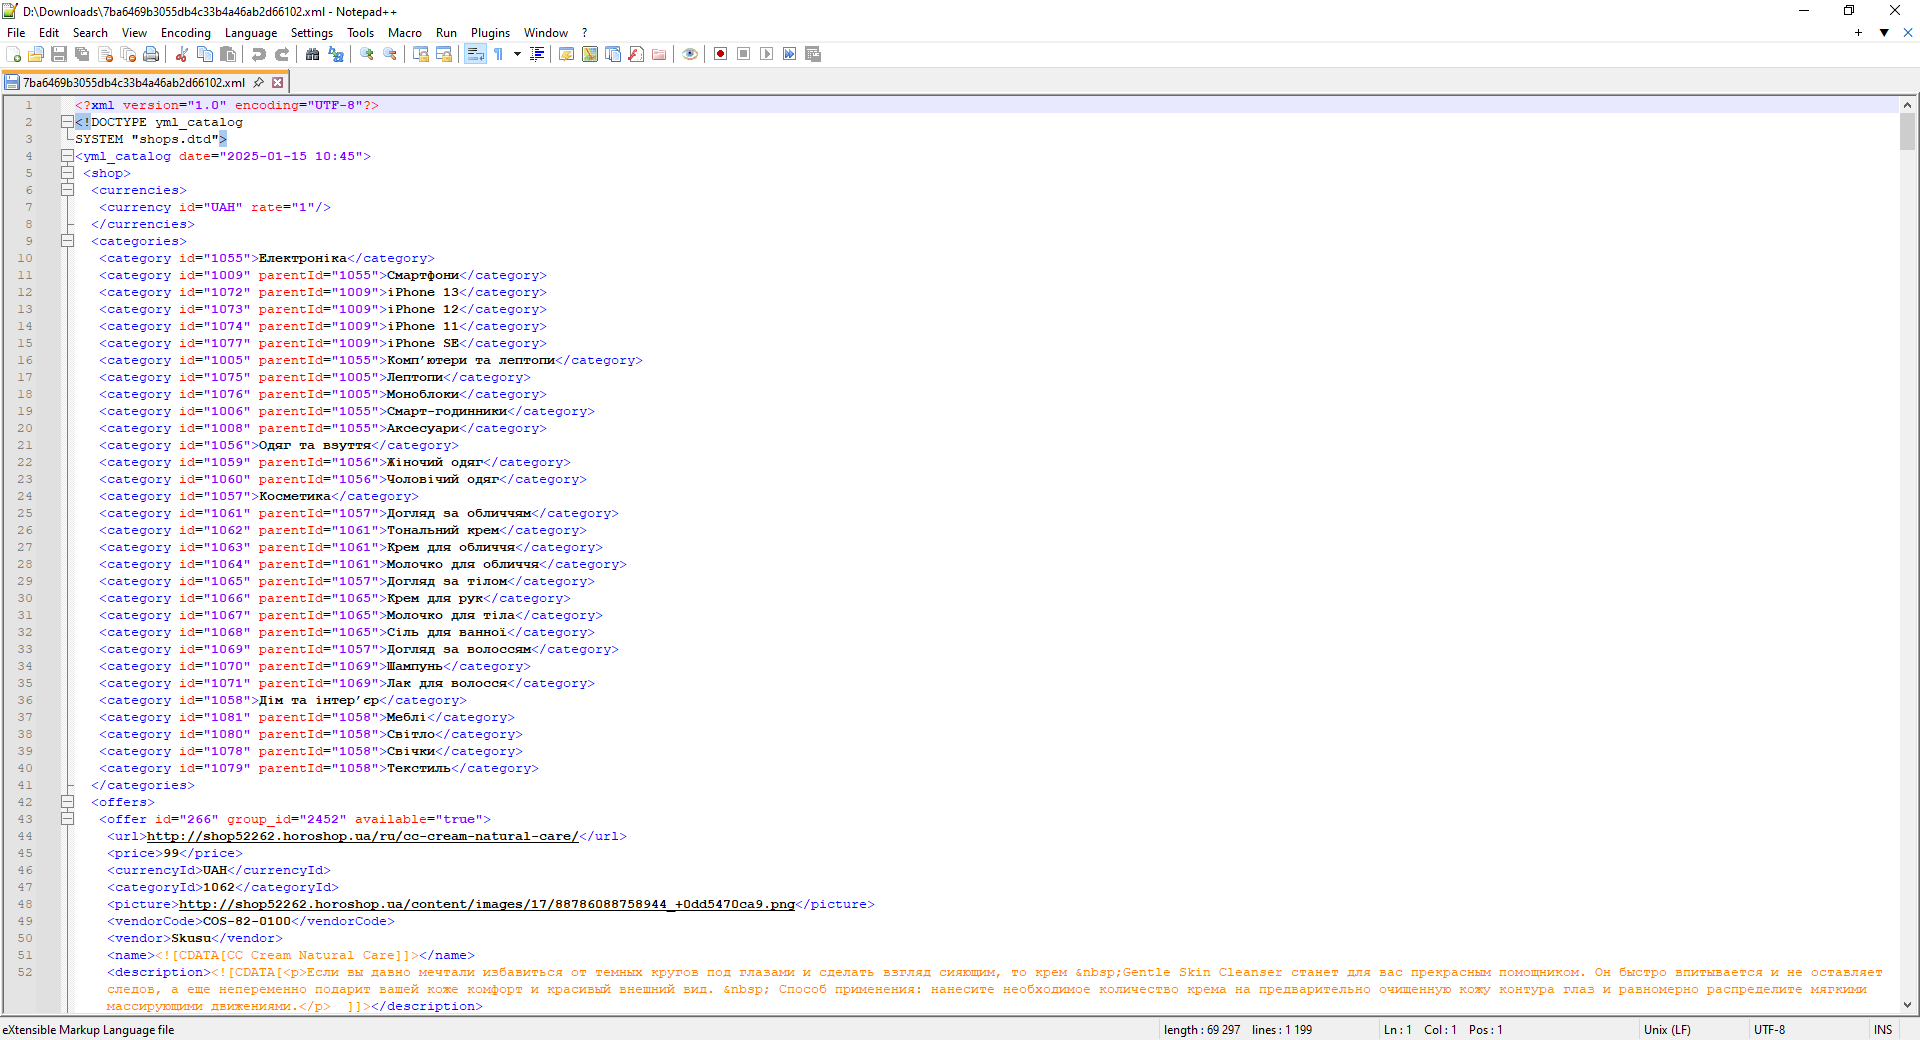The width and height of the screenshot is (1920, 1040).
Task: Open the Macro menu
Action: tap(405, 33)
